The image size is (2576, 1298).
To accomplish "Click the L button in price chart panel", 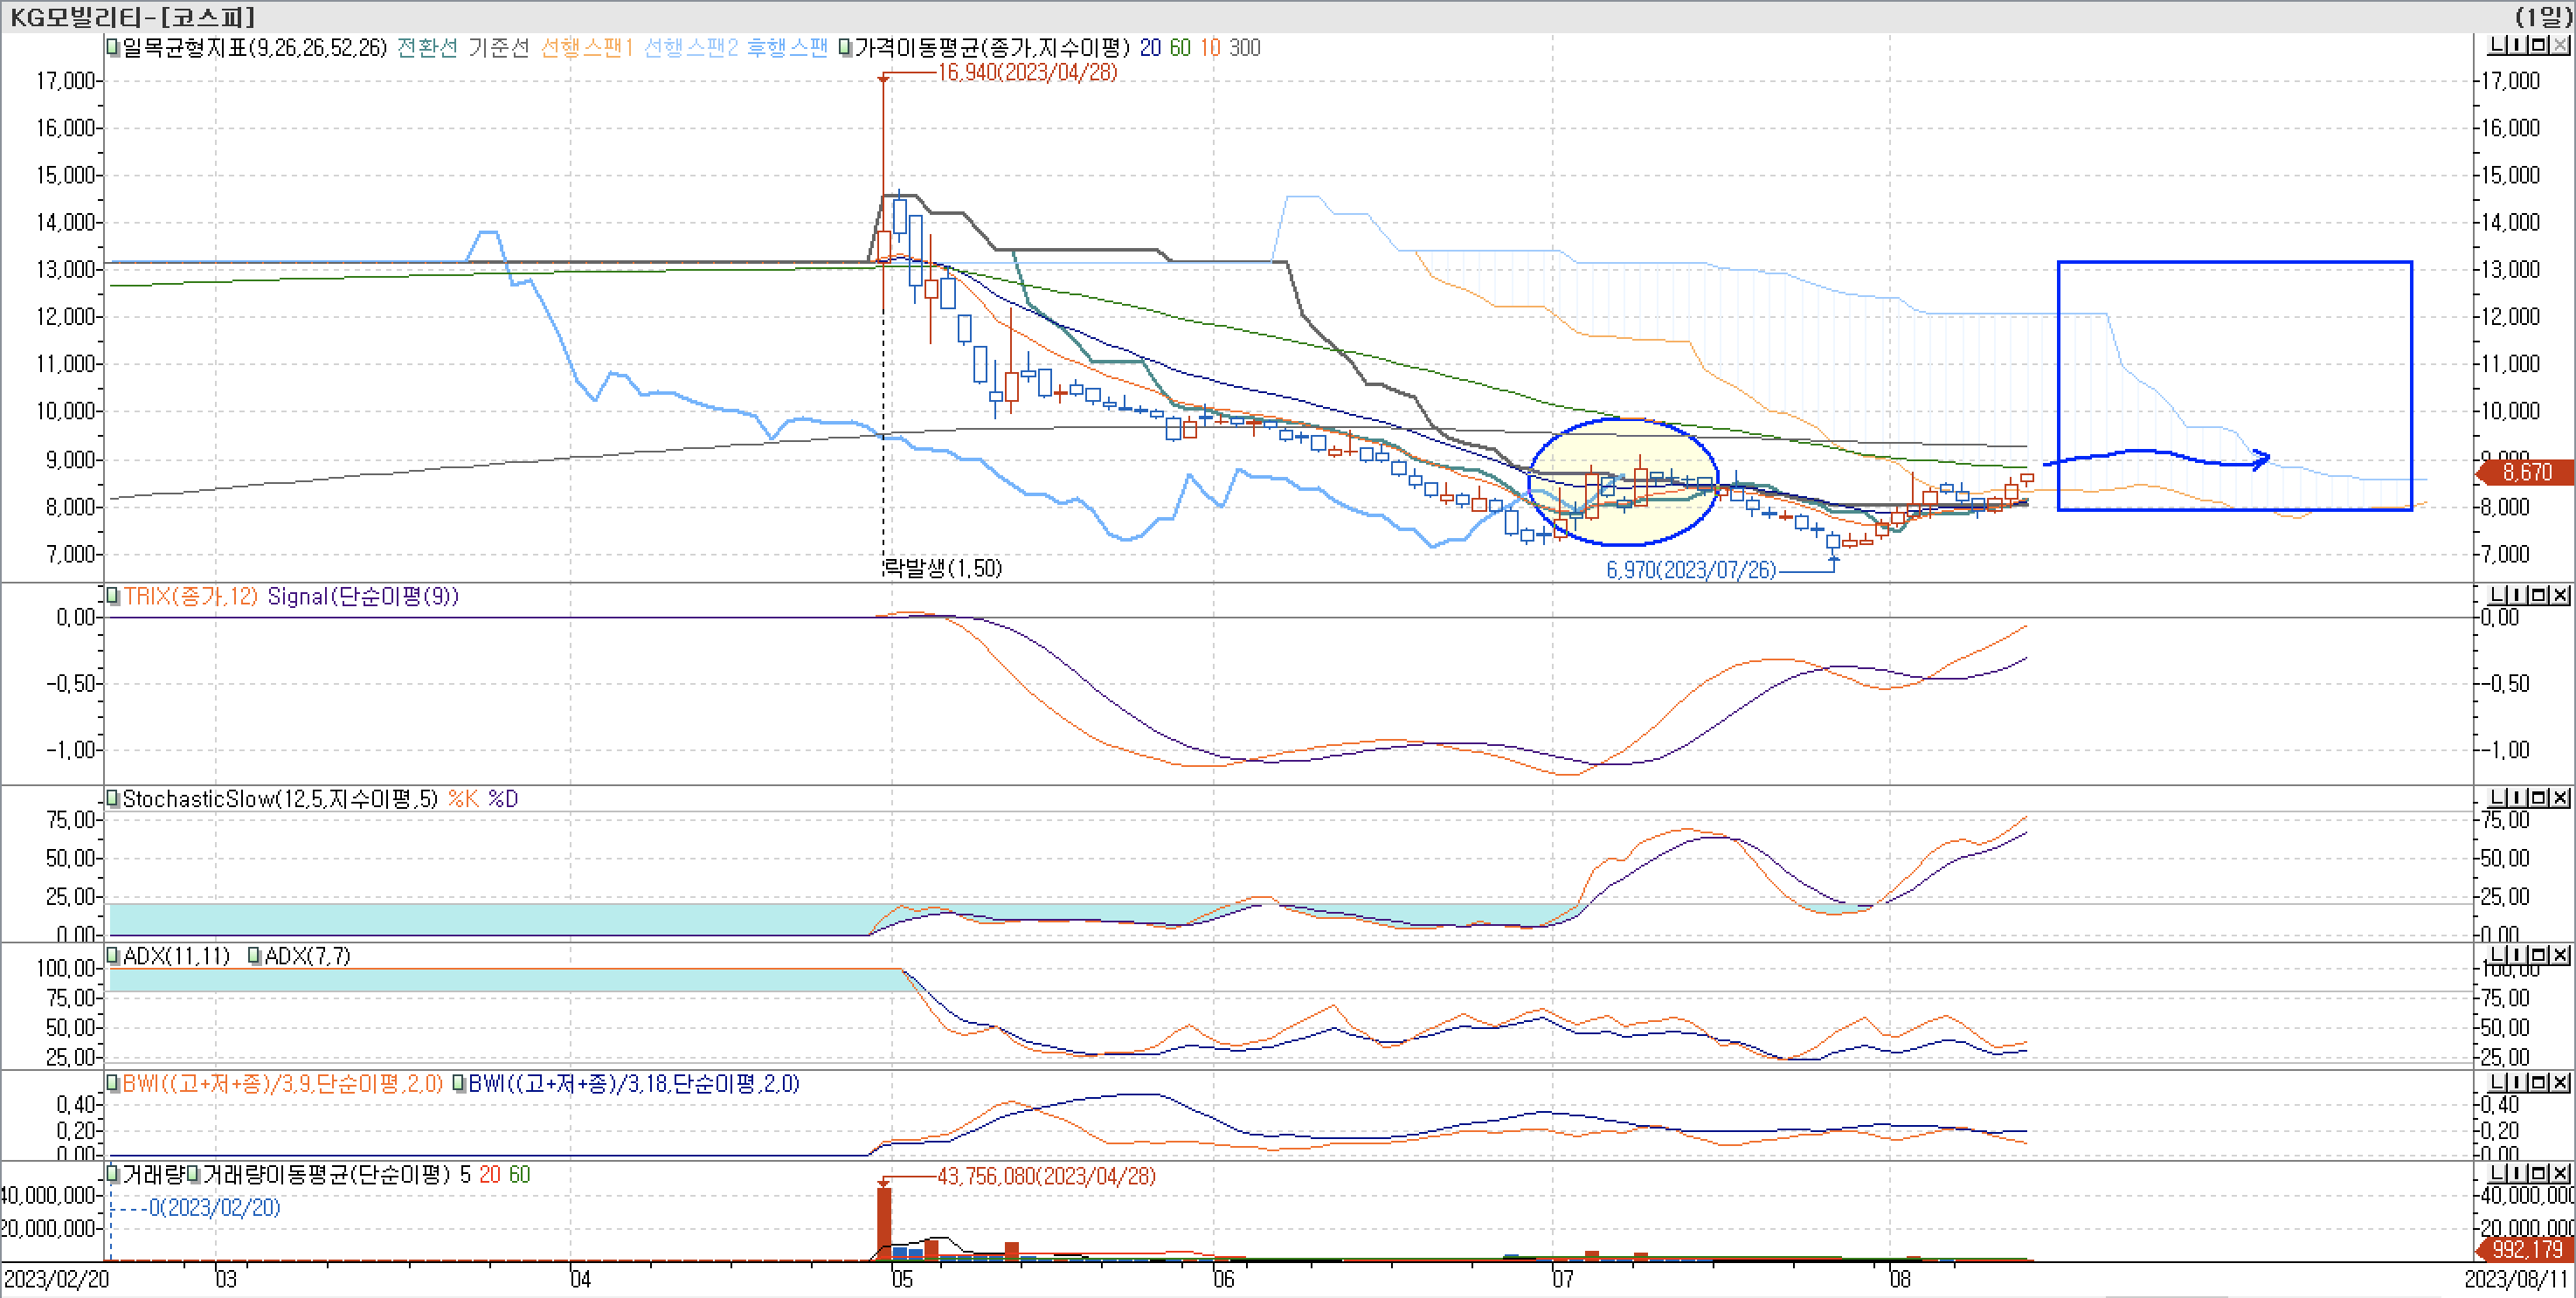I will pyautogui.click(x=2497, y=45).
